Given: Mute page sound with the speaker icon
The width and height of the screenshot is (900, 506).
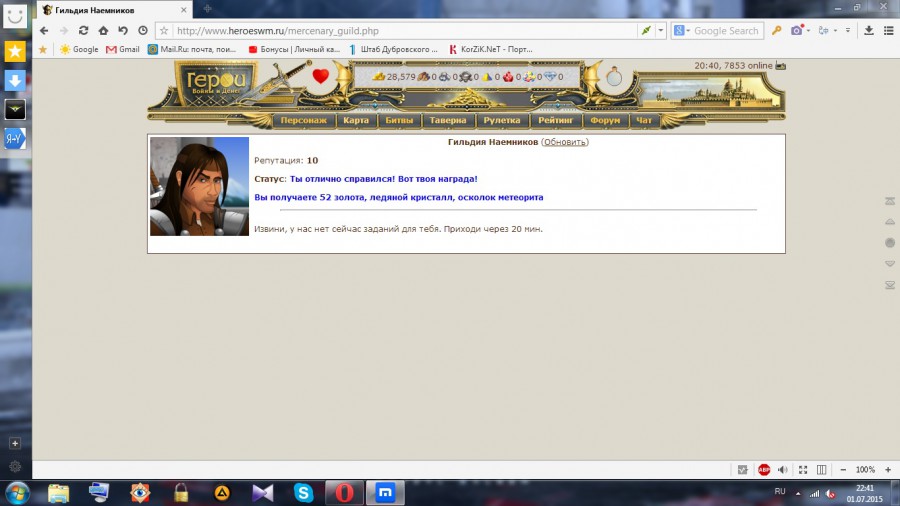Looking at the screenshot, I should 783,469.
